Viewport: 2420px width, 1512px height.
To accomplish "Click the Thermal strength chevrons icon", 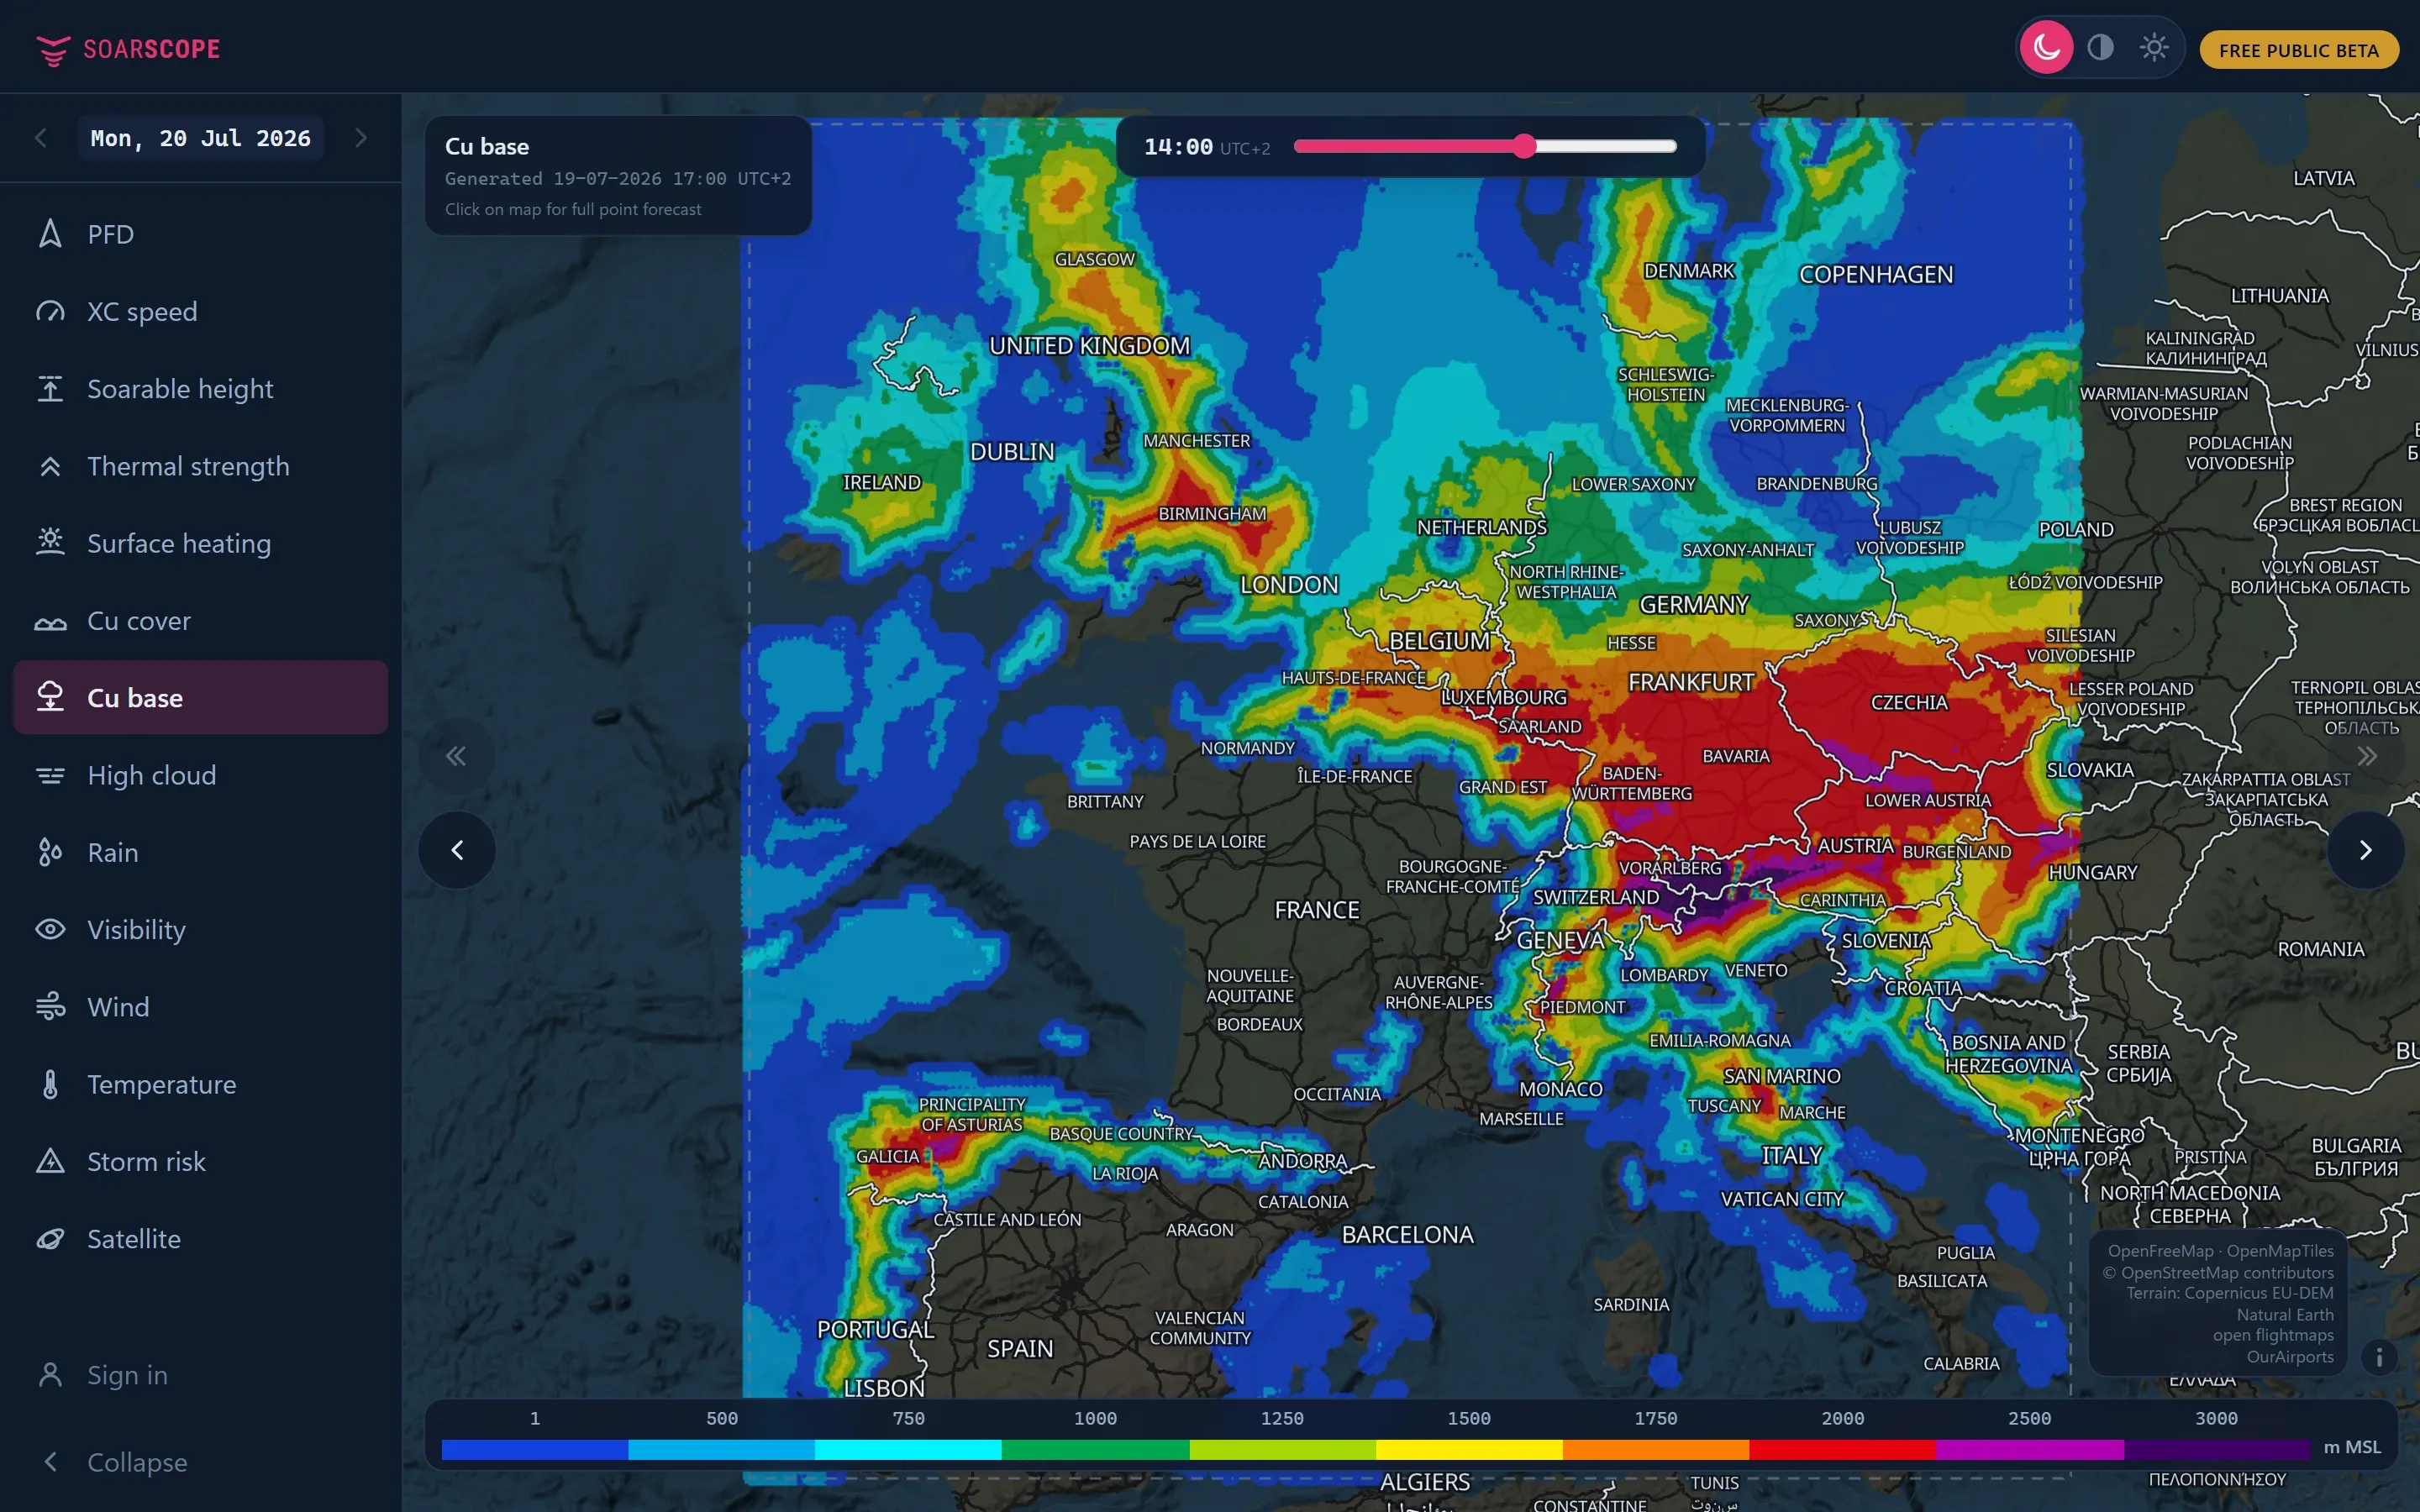I will pos(50,466).
